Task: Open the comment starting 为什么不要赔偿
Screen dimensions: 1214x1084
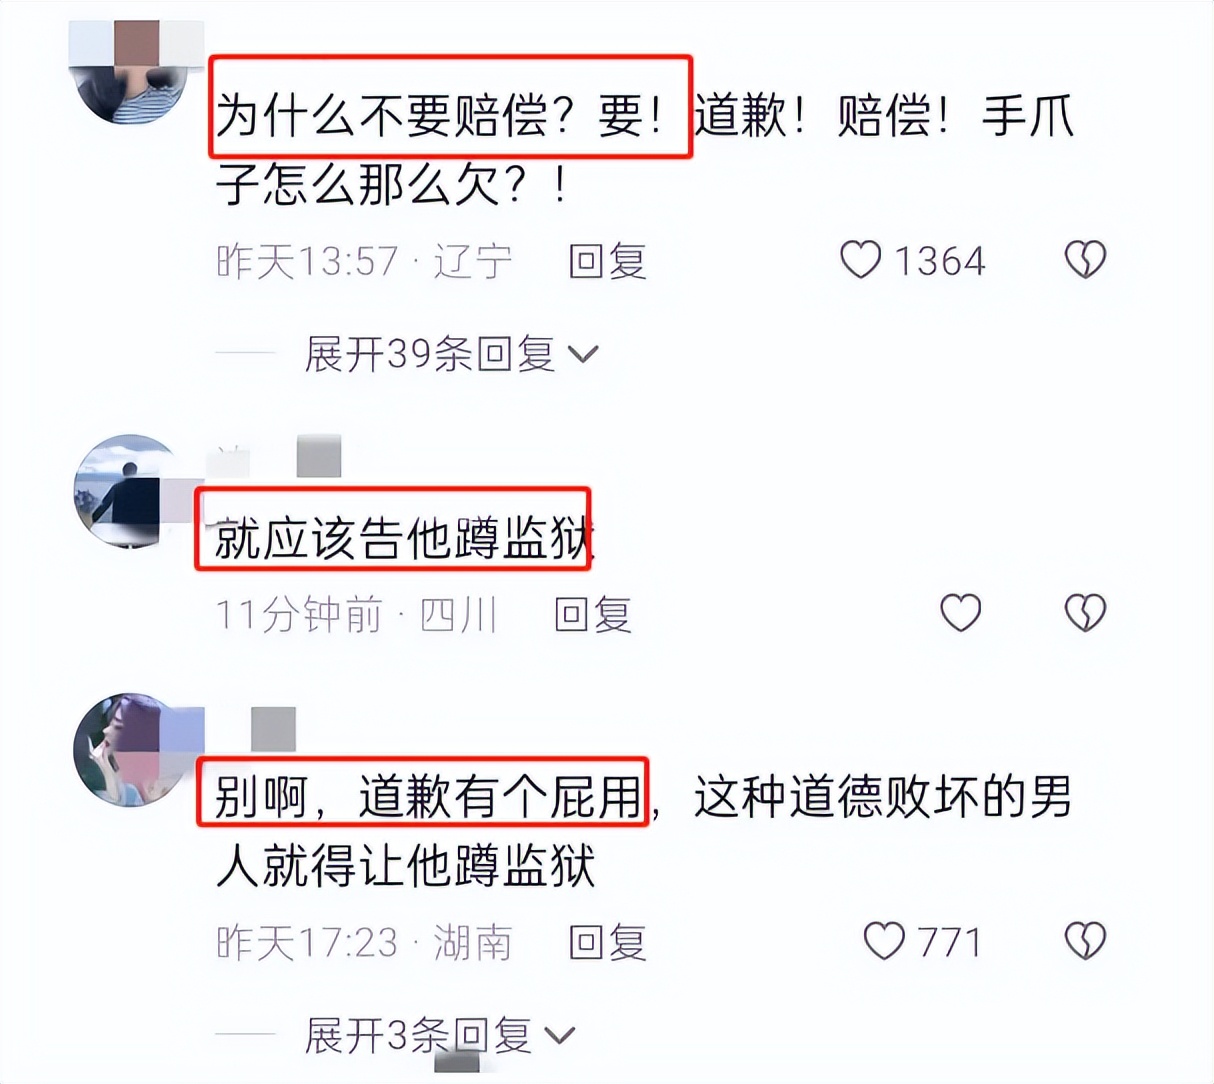Action: coord(645,150)
